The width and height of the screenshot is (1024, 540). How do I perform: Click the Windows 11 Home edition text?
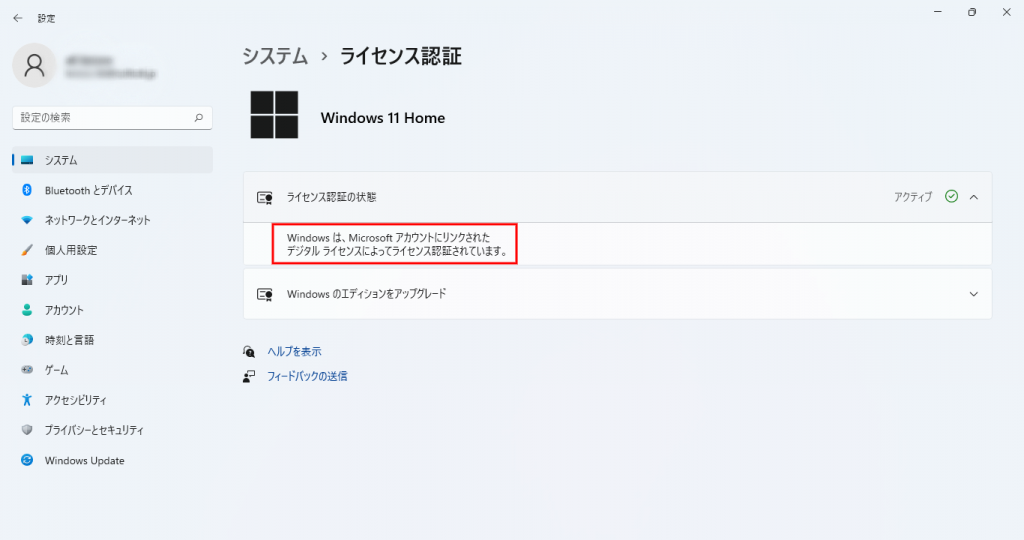[383, 118]
